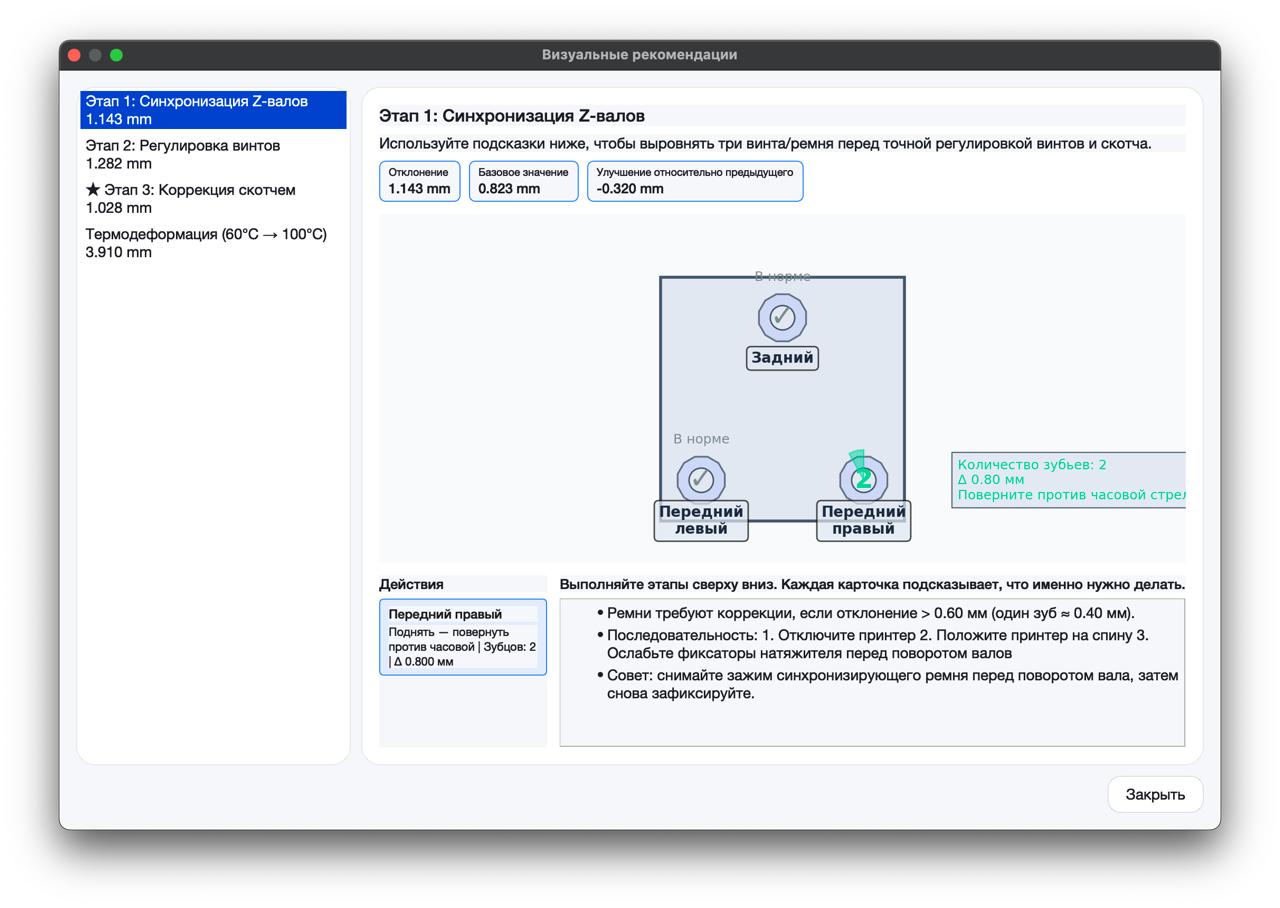The width and height of the screenshot is (1280, 908).
Task: Click the rear Z-shaft checkmark icon
Action: [x=782, y=317]
